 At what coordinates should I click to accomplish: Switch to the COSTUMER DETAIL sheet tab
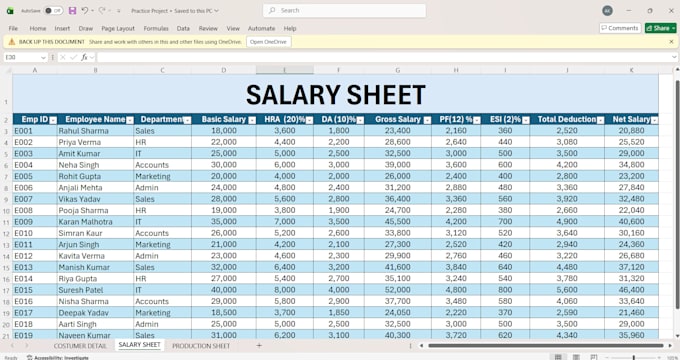(80, 346)
